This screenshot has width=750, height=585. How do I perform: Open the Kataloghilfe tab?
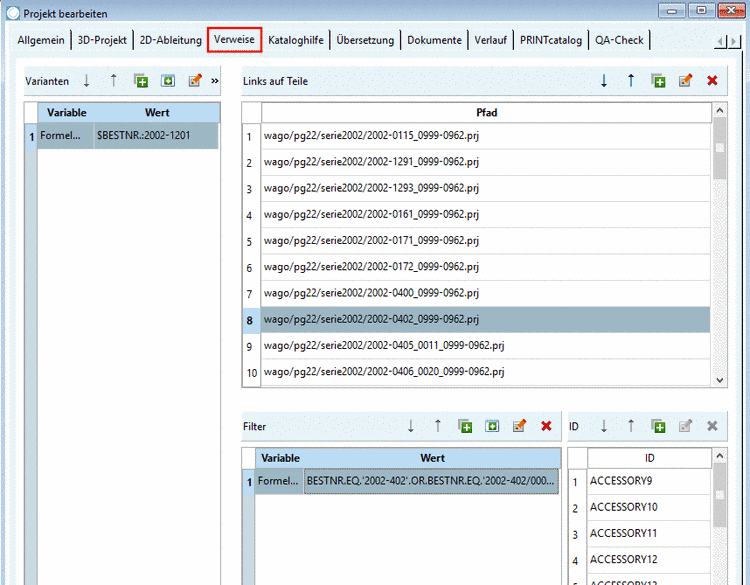(296, 40)
